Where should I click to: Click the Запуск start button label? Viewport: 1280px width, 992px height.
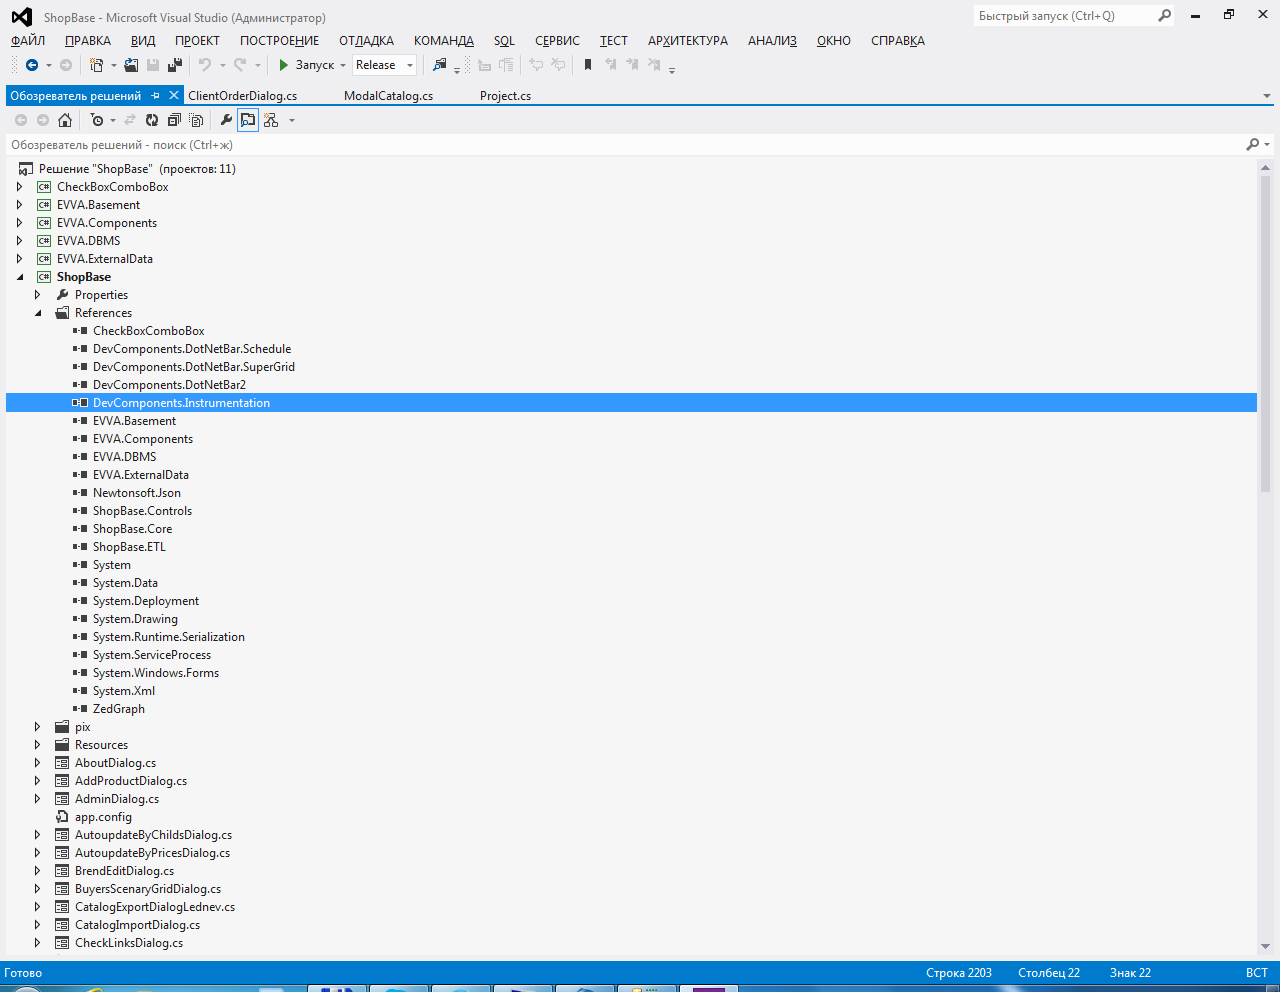tap(315, 65)
